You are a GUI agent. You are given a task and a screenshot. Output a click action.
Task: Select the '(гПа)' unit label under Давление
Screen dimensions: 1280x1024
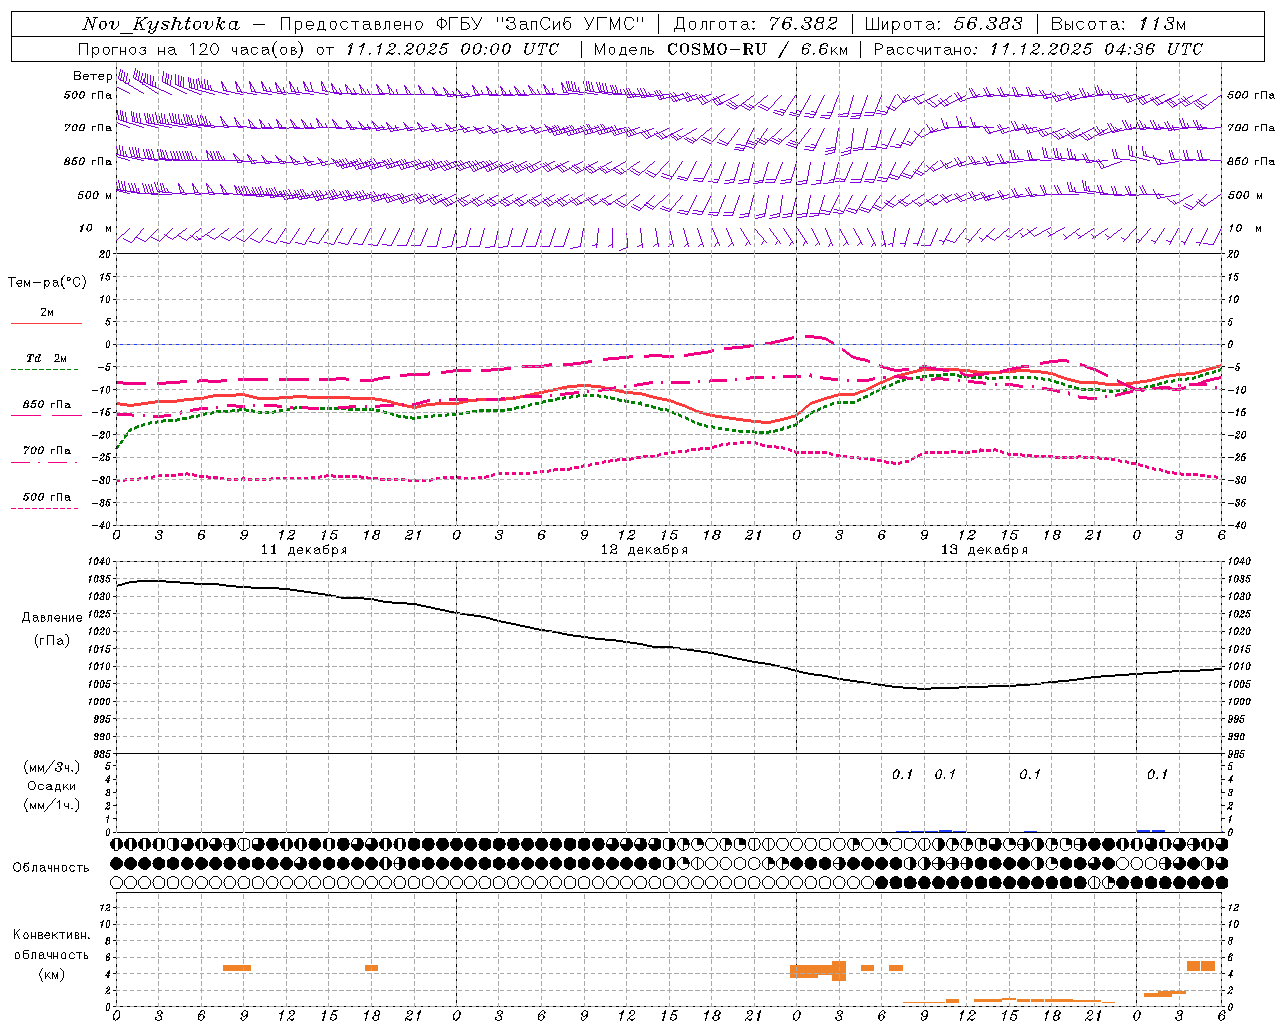click(x=52, y=640)
